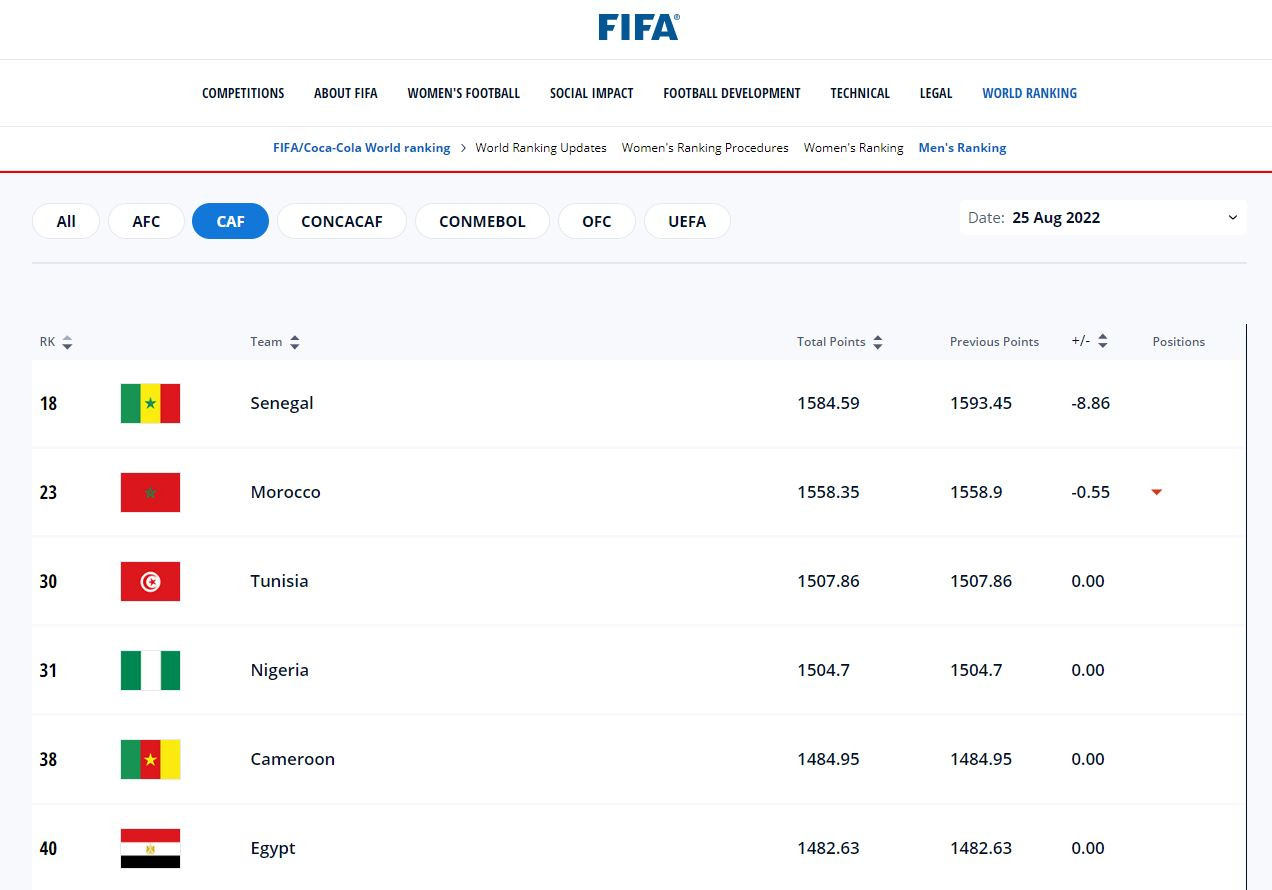Click the Morocco flag icon
This screenshot has width=1272, height=890.
(x=150, y=492)
